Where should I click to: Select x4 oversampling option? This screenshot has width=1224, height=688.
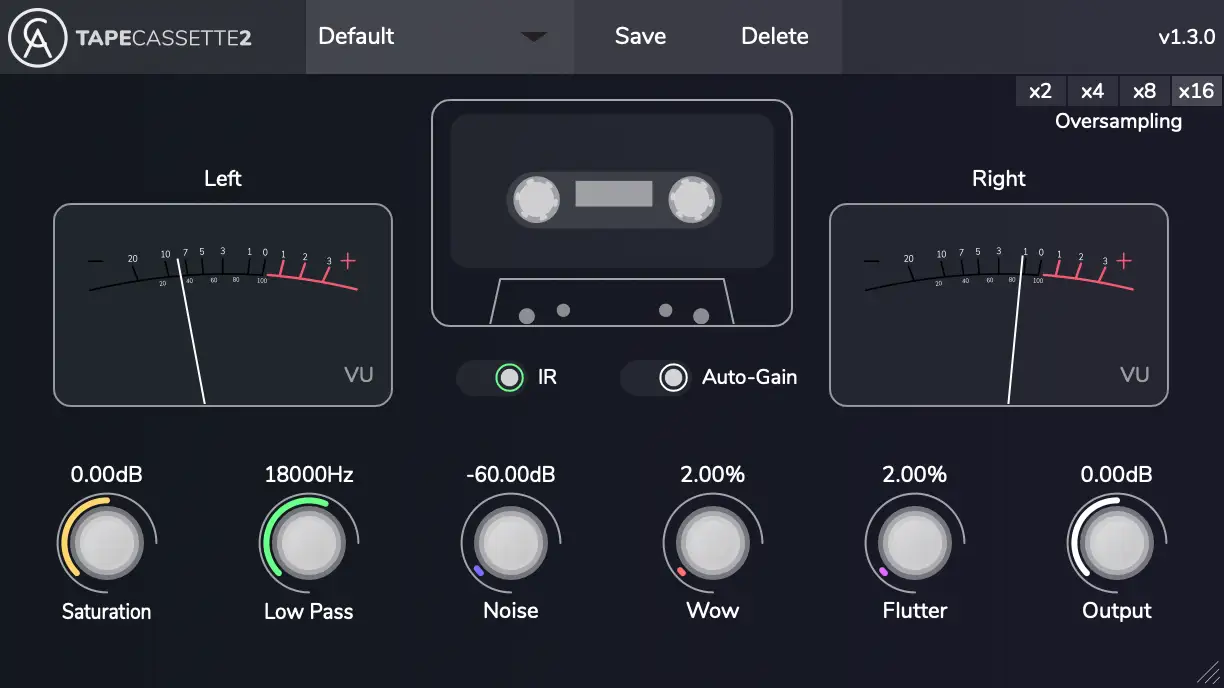pyautogui.click(x=1092, y=91)
